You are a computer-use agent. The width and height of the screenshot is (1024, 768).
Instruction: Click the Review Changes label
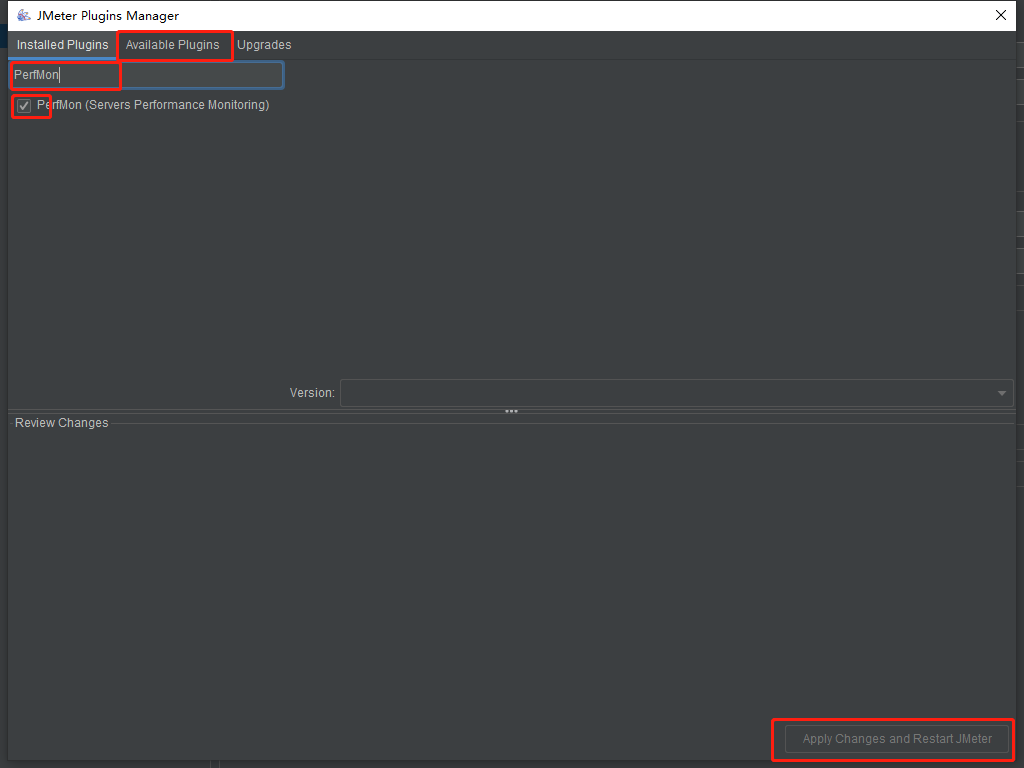click(61, 423)
